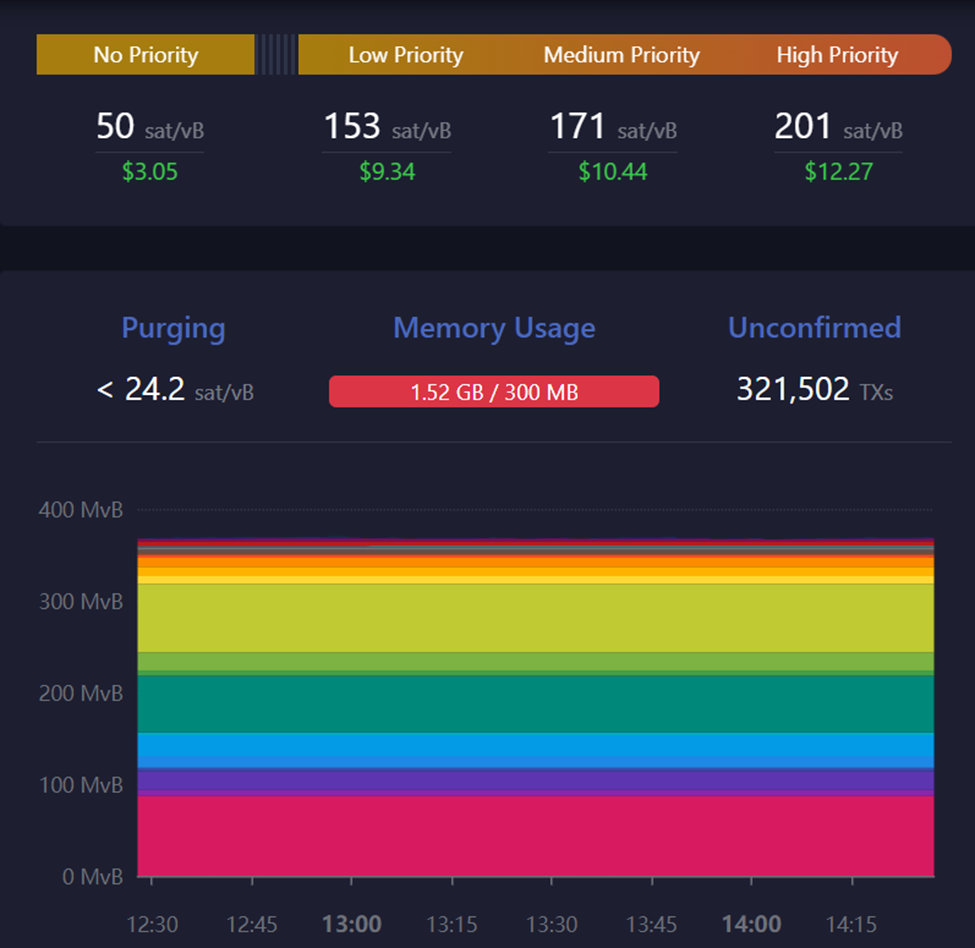Select the Medium Priority fee tab
Screen dimensions: 975x948
click(x=621, y=55)
